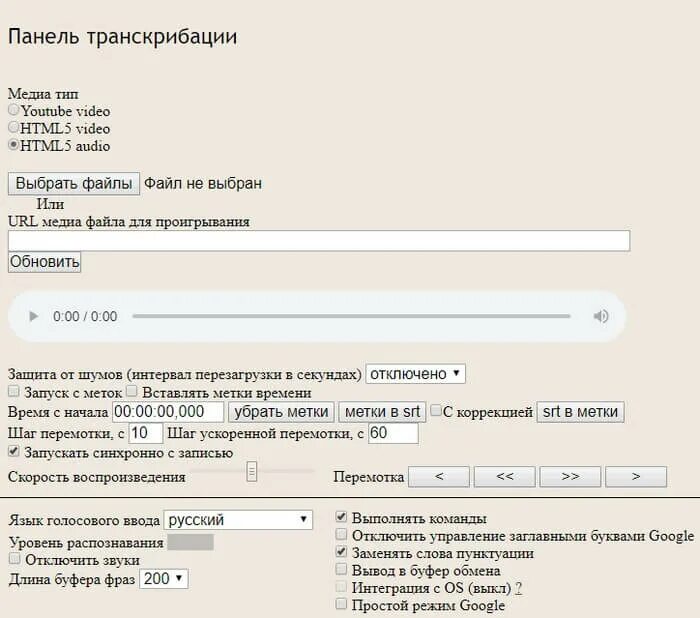Rewind one step with the < button
Screen dimensions: 700x618
(x=439, y=476)
